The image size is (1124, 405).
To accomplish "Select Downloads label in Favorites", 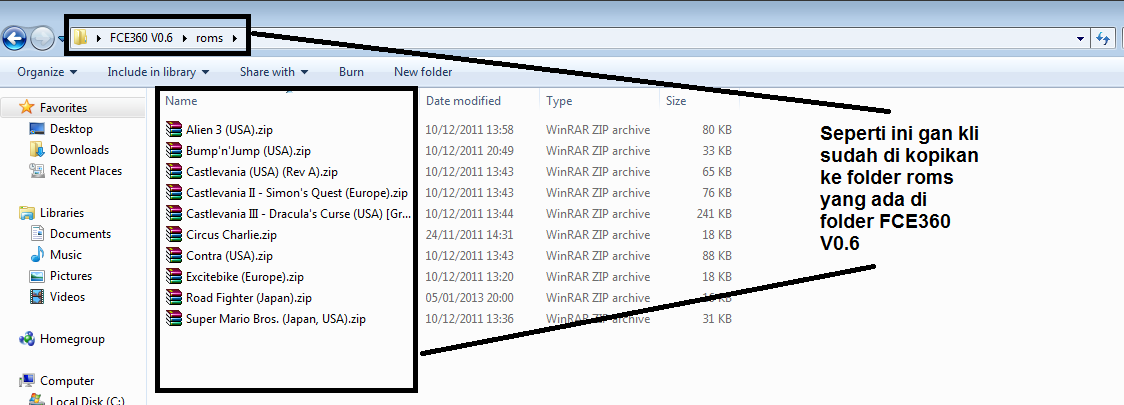I will pyautogui.click(x=80, y=150).
